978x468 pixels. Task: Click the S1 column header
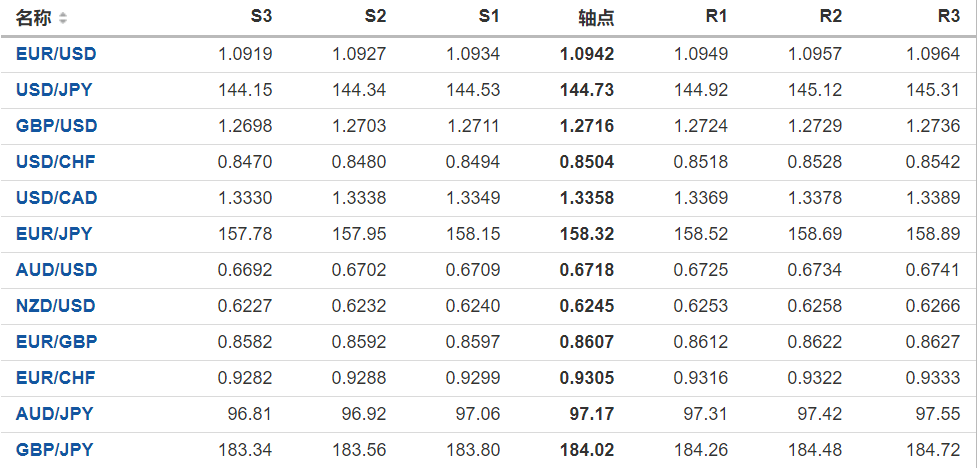click(489, 17)
